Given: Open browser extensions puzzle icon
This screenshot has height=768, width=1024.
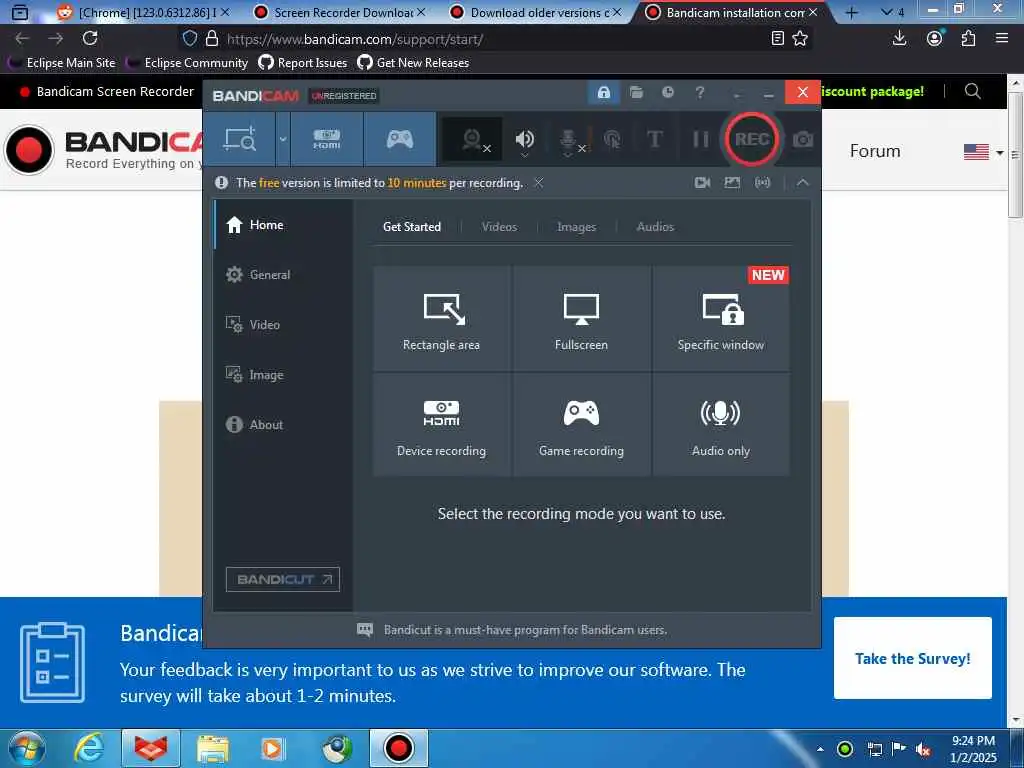Looking at the screenshot, I should click(x=968, y=39).
